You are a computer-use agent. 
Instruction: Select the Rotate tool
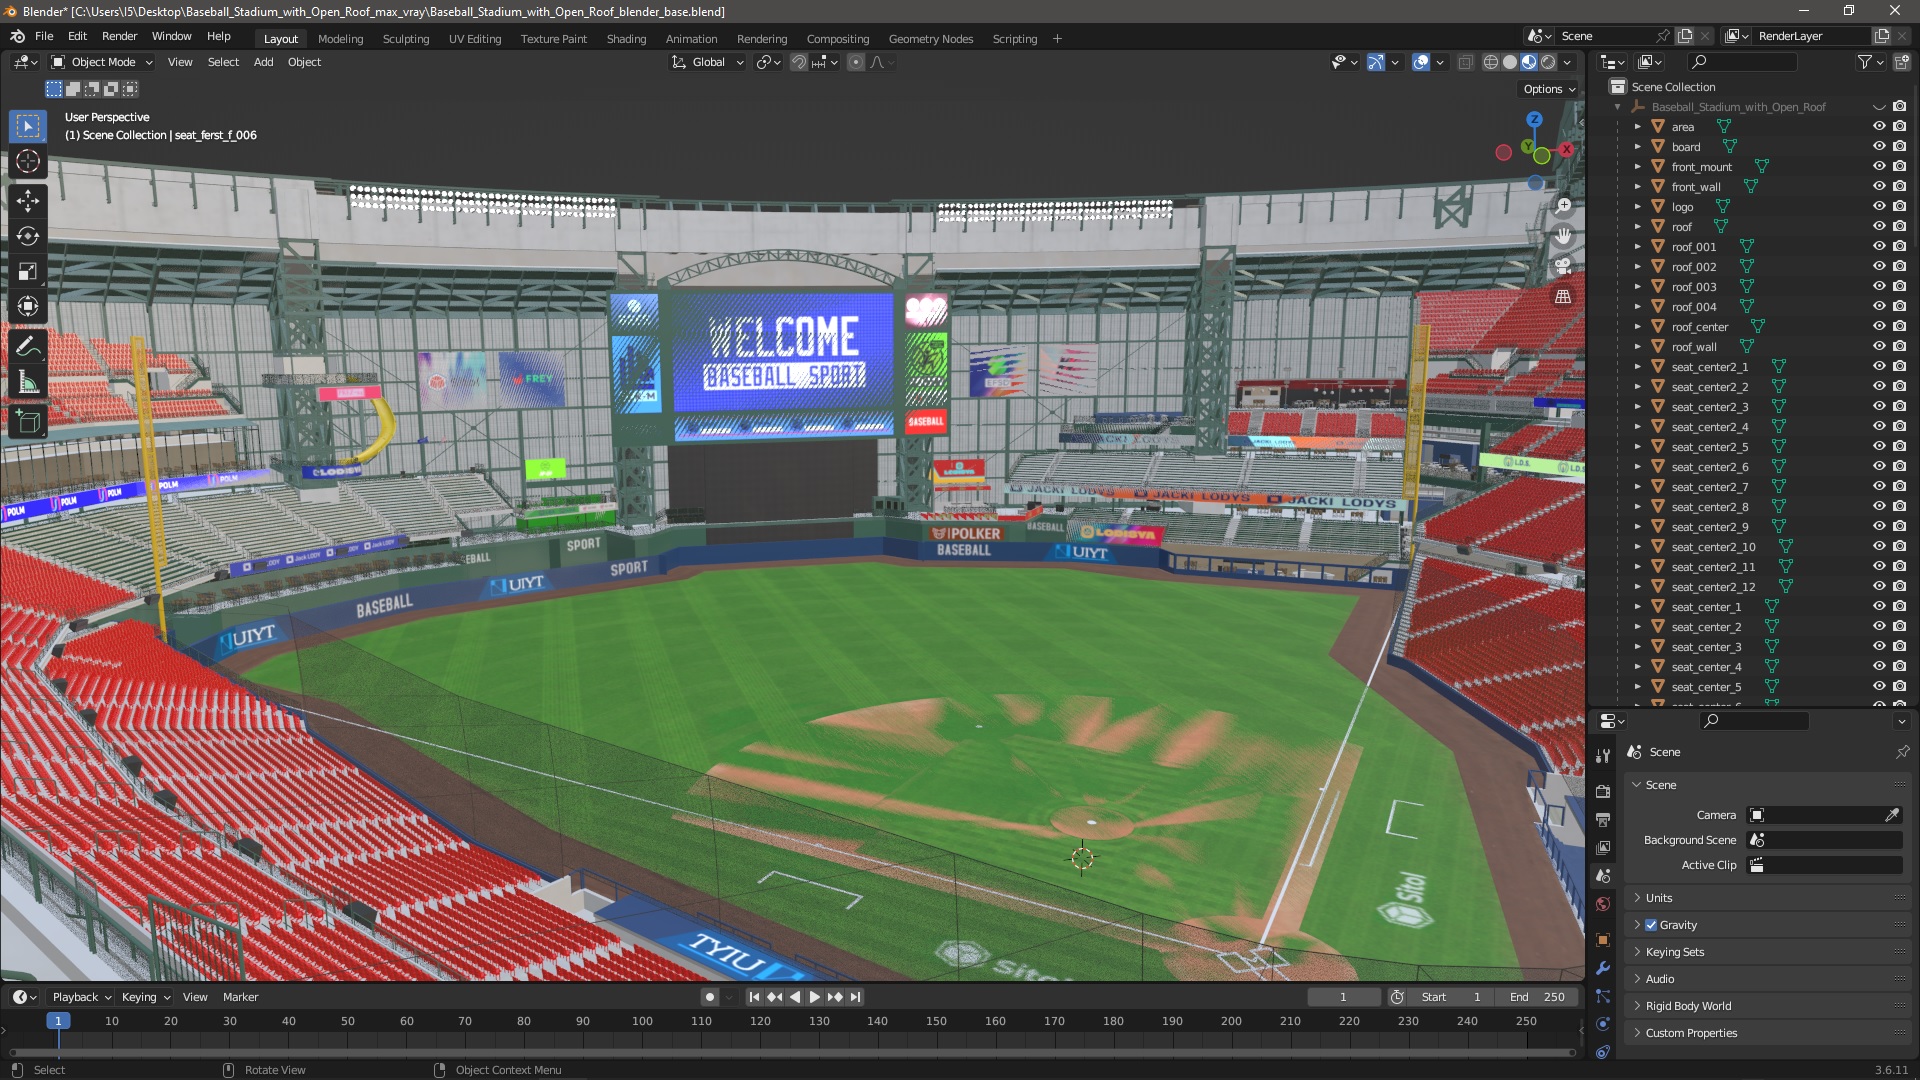tap(28, 236)
